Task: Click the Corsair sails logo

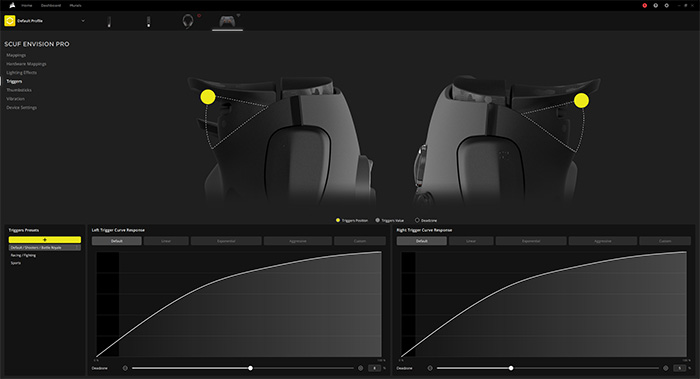Action: coord(11,5)
